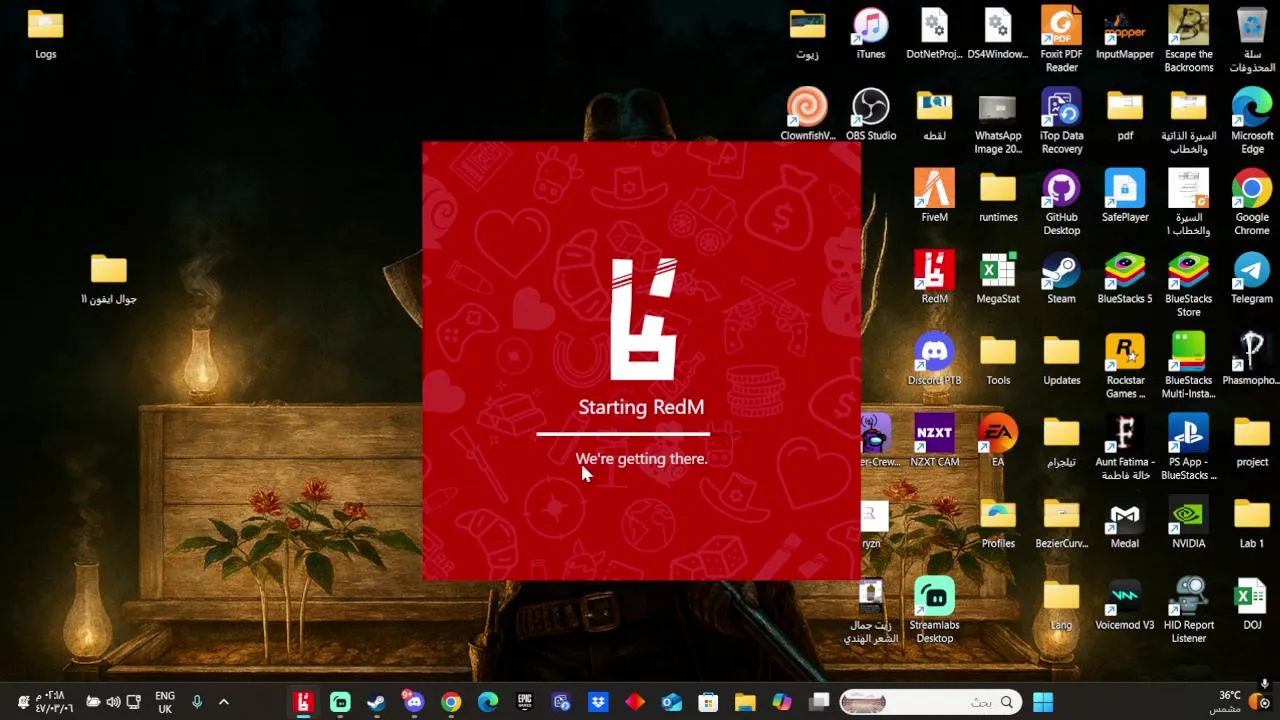Screen dimensions: 1280x720
Task: Open the project folder
Action: pyautogui.click(x=1252, y=441)
